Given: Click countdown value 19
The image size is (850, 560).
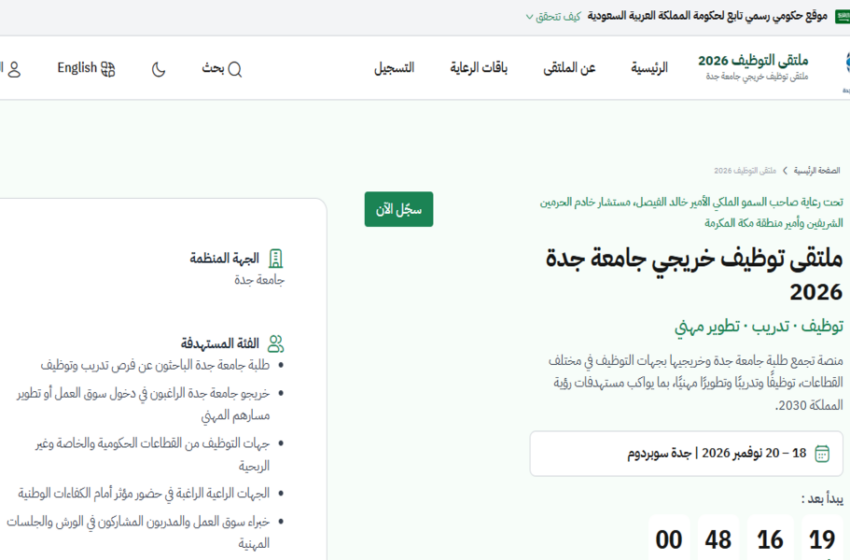Looking at the screenshot, I should click(x=822, y=540).
